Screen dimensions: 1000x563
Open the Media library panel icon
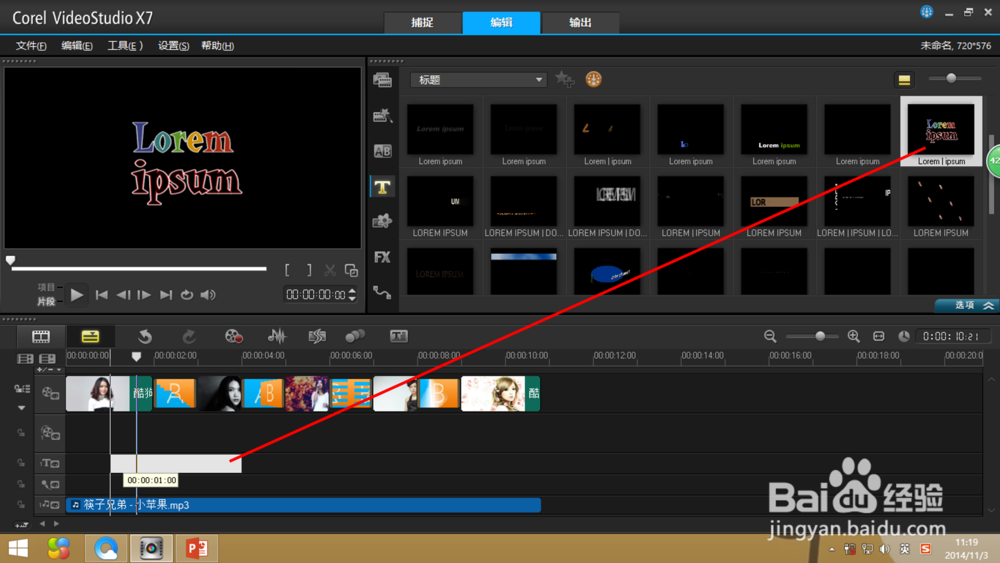pos(383,80)
